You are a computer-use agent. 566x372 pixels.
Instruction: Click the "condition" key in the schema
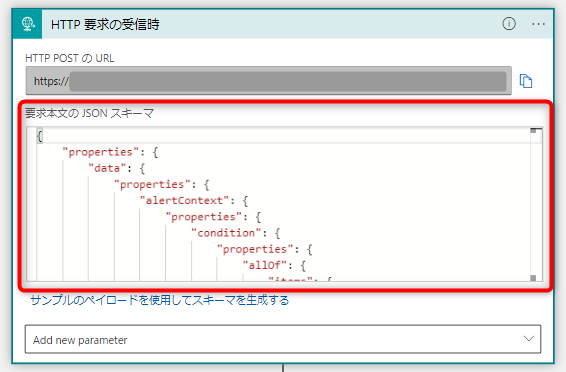(226, 233)
